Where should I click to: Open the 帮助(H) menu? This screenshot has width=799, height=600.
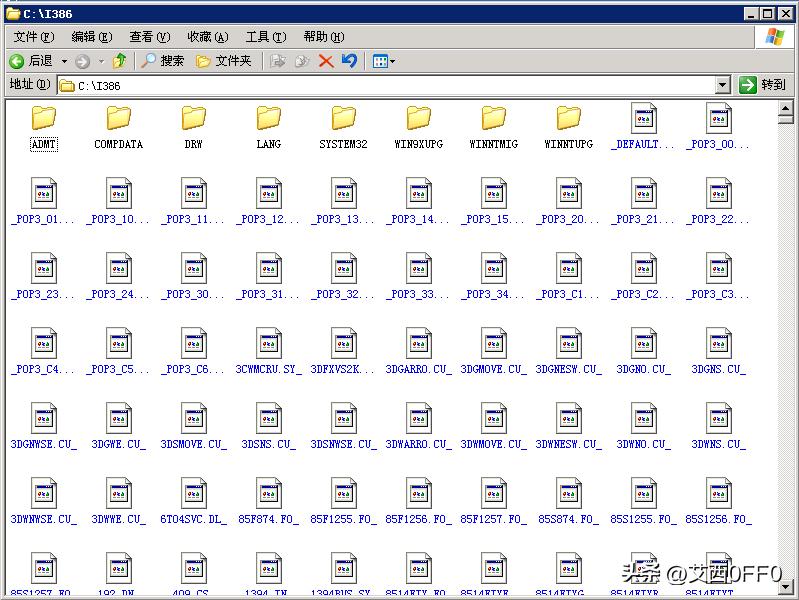pyautogui.click(x=324, y=37)
